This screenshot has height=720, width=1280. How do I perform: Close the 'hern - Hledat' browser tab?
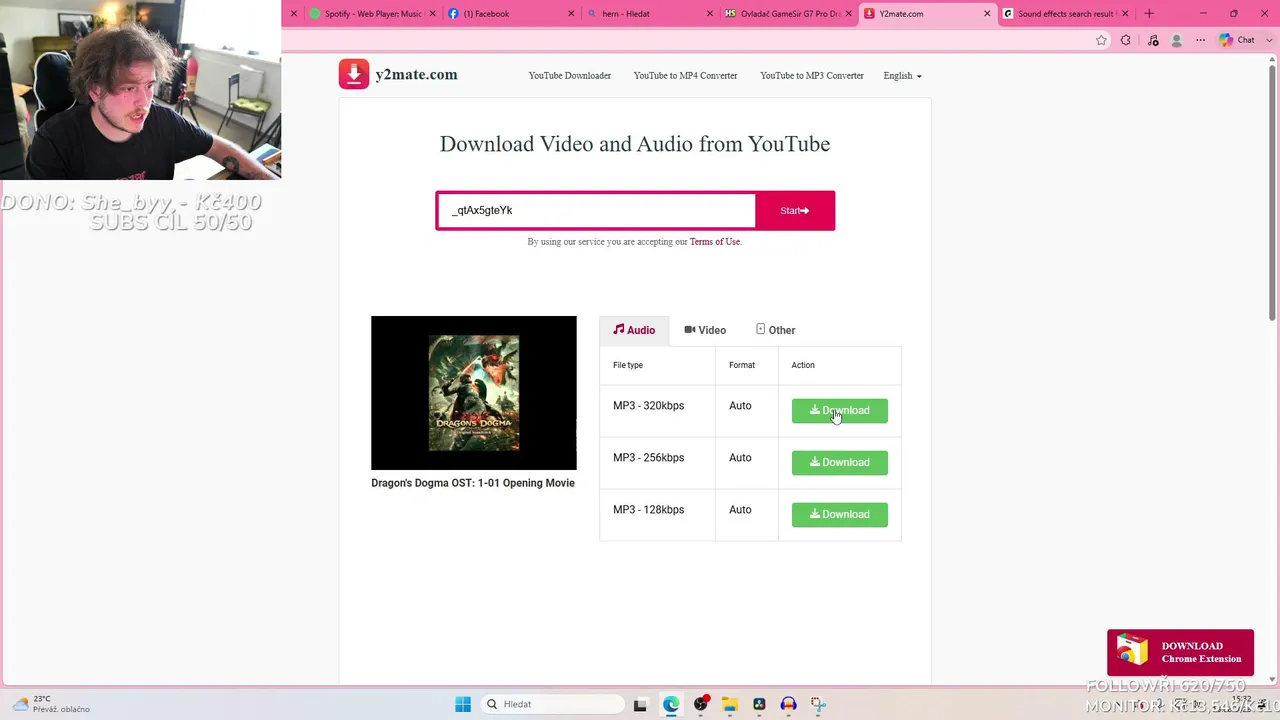click(x=710, y=14)
